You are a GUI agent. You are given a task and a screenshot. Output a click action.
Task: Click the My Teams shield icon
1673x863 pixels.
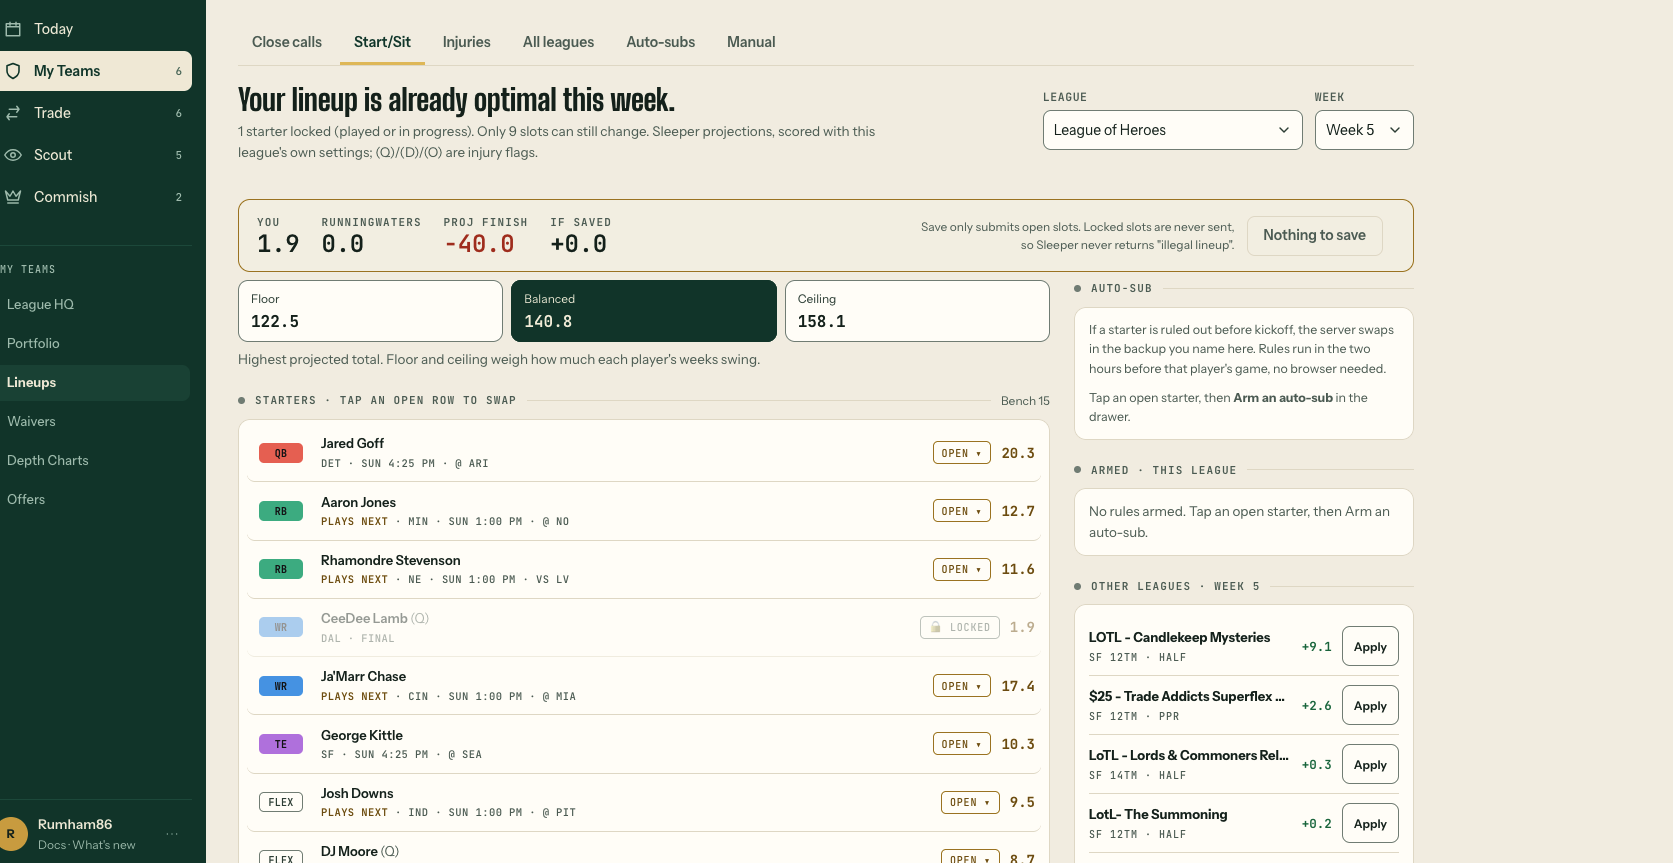pos(13,71)
